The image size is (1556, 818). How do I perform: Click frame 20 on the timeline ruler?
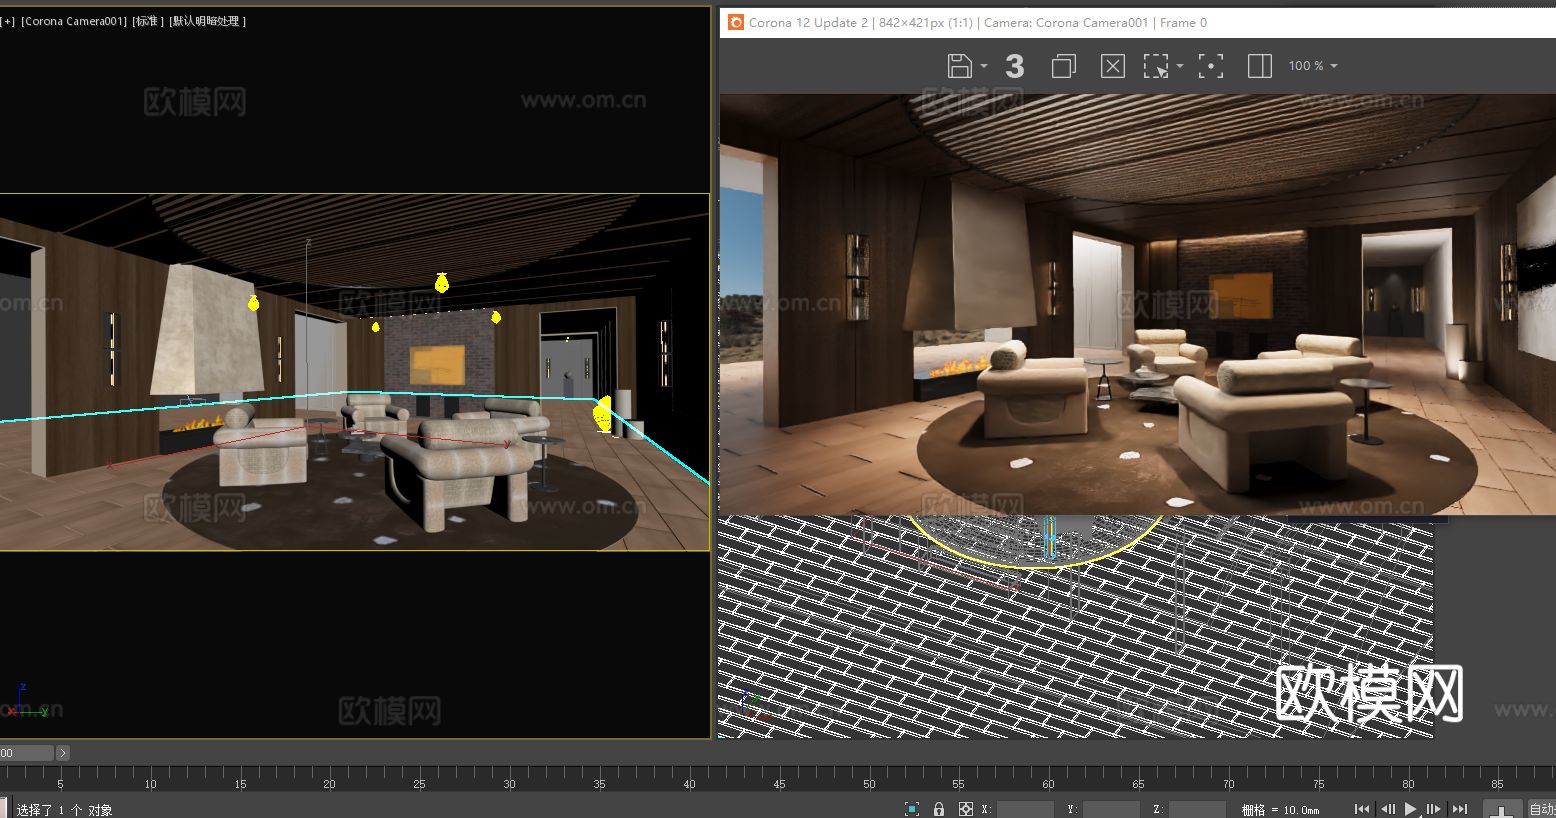coord(329,784)
